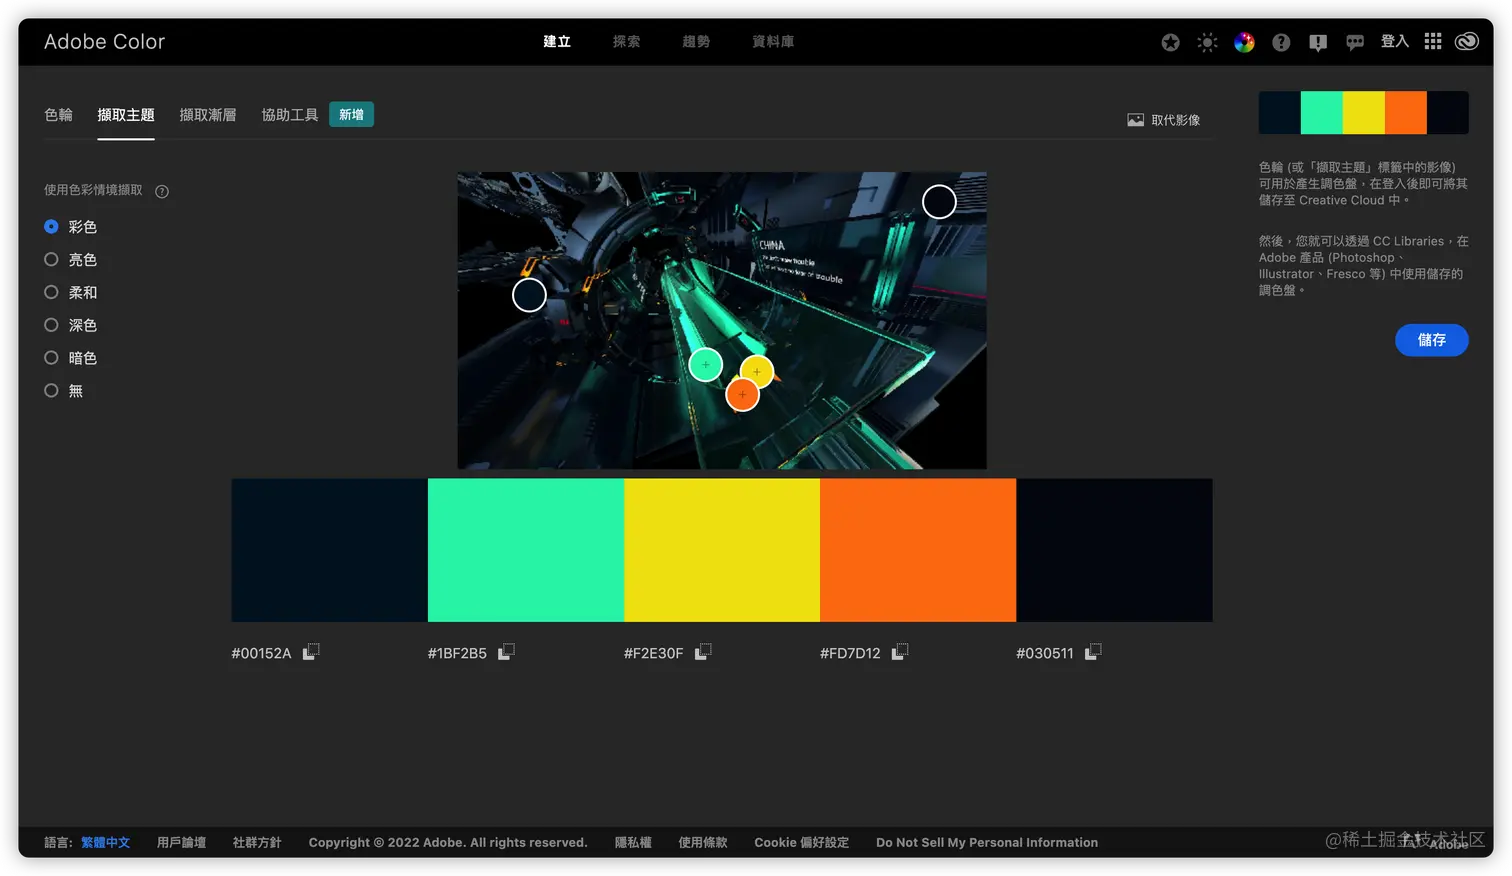Image resolution: width=1512 pixels, height=876 pixels.
Task: Click the dark picker circle on image left side
Action: pyautogui.click(x=529, y=295)
